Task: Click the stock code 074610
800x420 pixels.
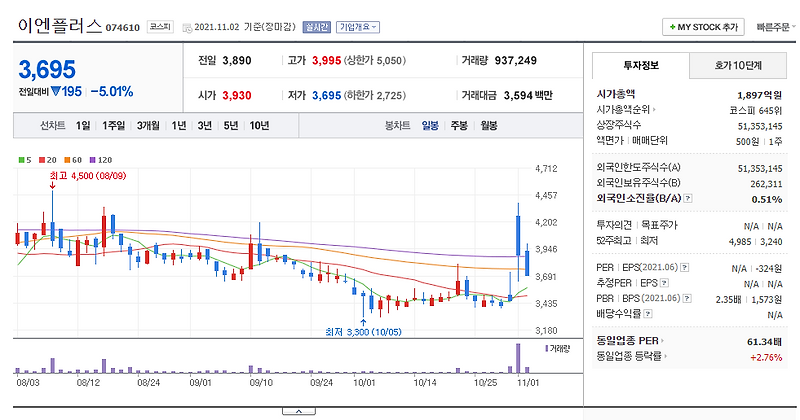Action: click(x=122, y=28)
